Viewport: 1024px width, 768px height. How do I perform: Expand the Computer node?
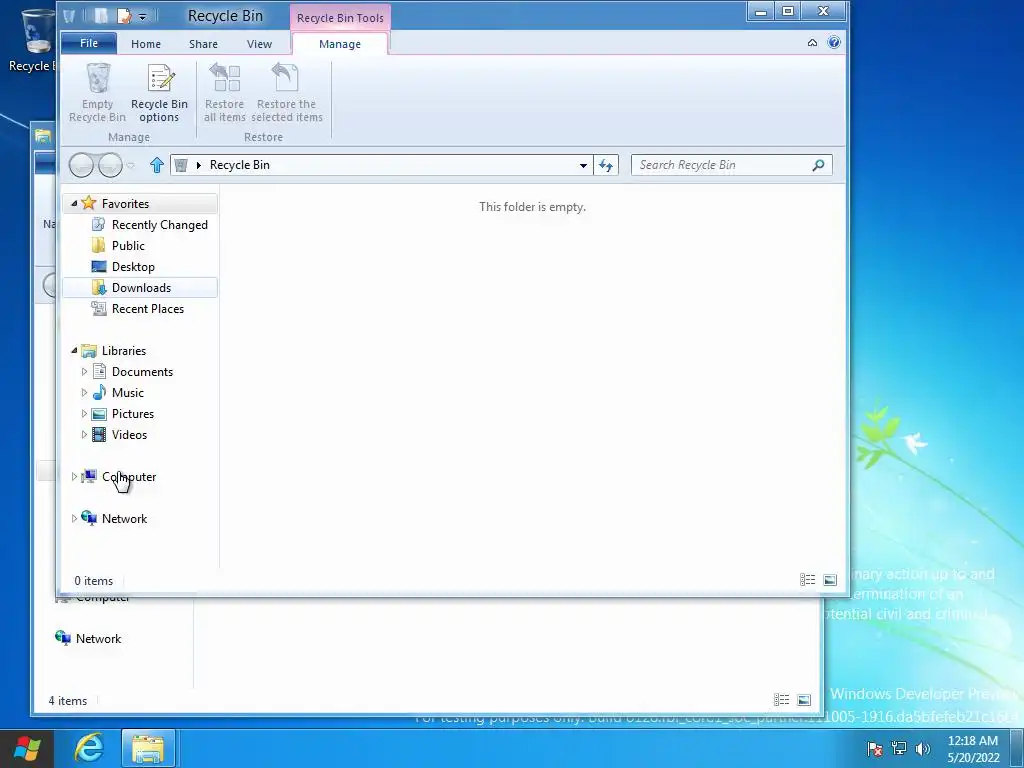point(74,477)
